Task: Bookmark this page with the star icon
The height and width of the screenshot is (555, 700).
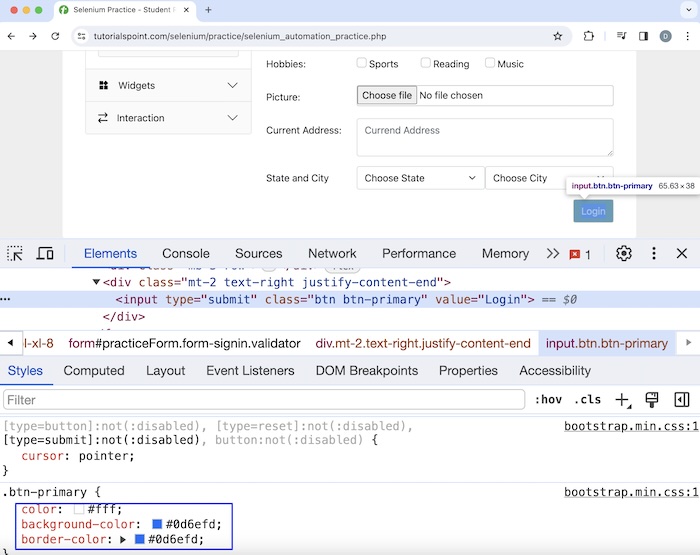Action: pyautogui.click(x=557, y=36)
